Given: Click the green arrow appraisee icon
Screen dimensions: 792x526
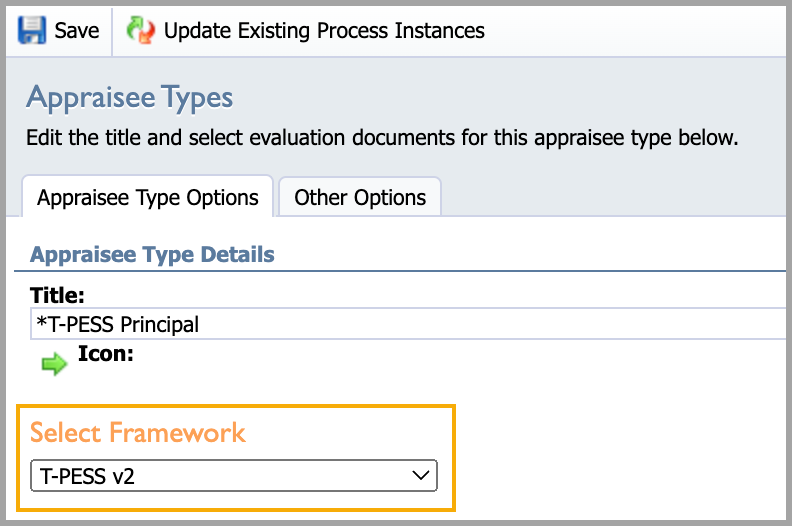Looking at the screenshot, I should point(54,363).
